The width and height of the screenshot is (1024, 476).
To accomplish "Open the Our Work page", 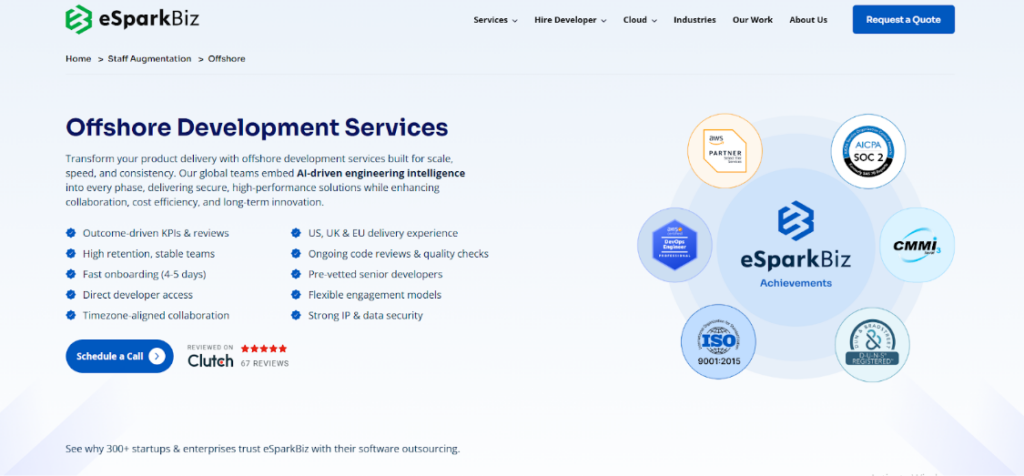I will pyautogui.click(x=752, y=20).
